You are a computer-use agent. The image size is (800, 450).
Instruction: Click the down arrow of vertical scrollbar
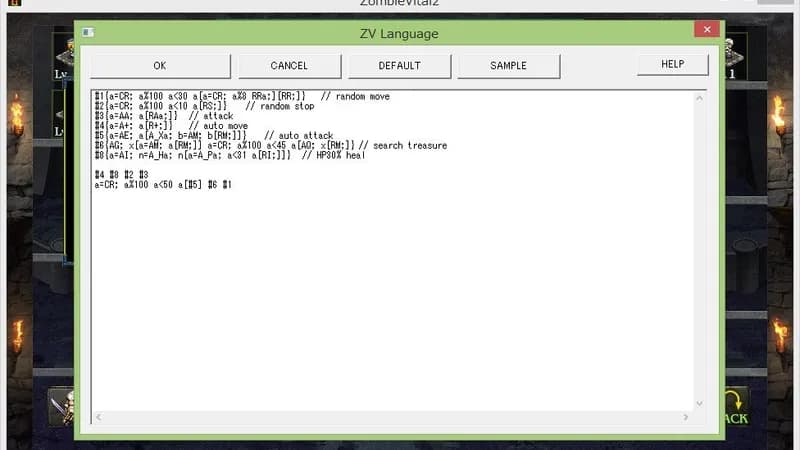[x=699, y=404]
